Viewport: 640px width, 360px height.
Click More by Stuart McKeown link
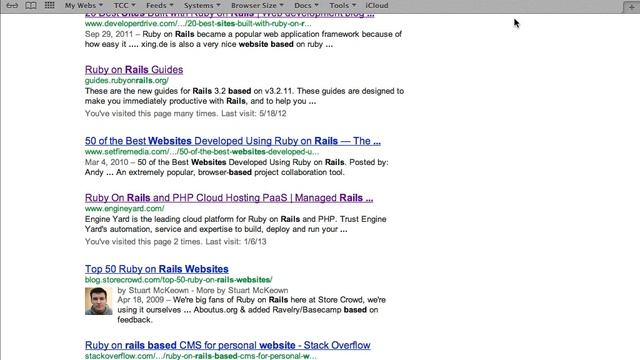pyautogui.click(x=242, y=290)
